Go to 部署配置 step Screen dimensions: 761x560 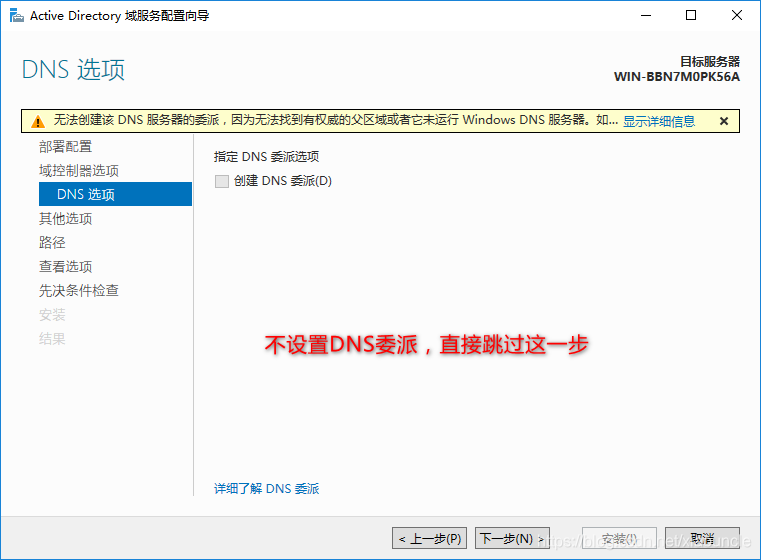[x=66, y=147]
